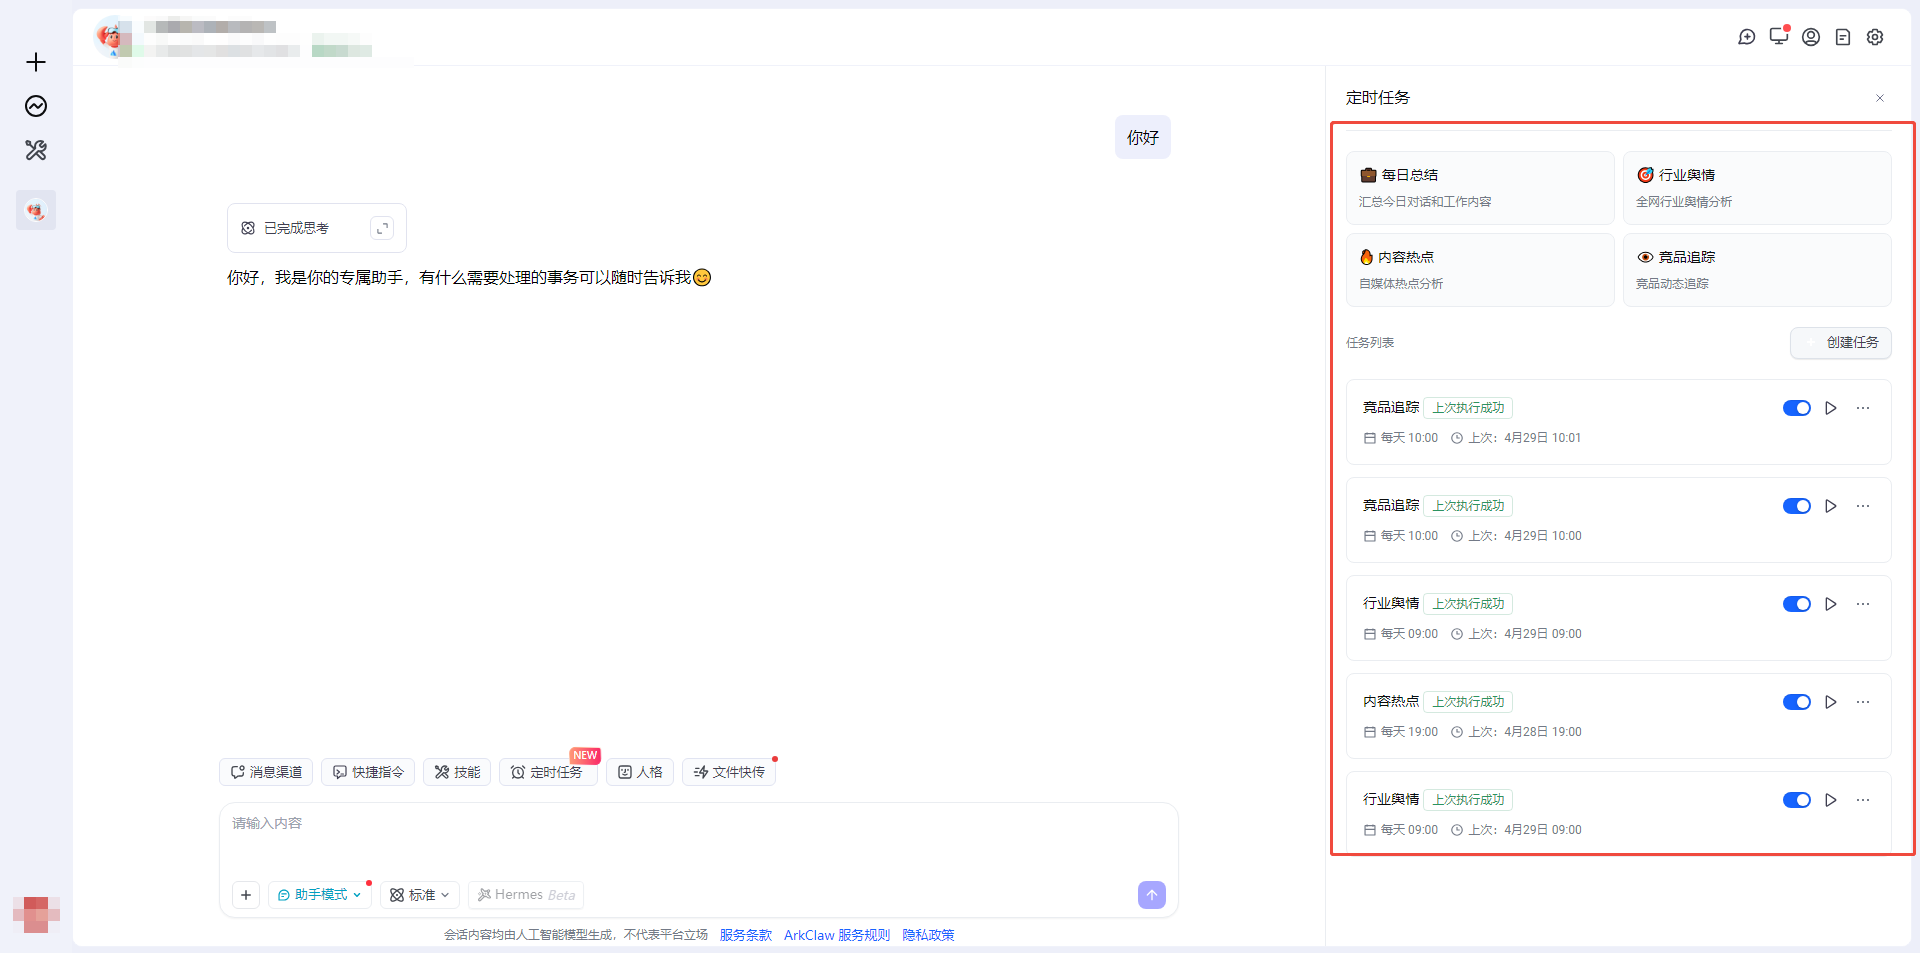
Task: Open the document icon in the top bar
Action: (x=1843, y=37)
